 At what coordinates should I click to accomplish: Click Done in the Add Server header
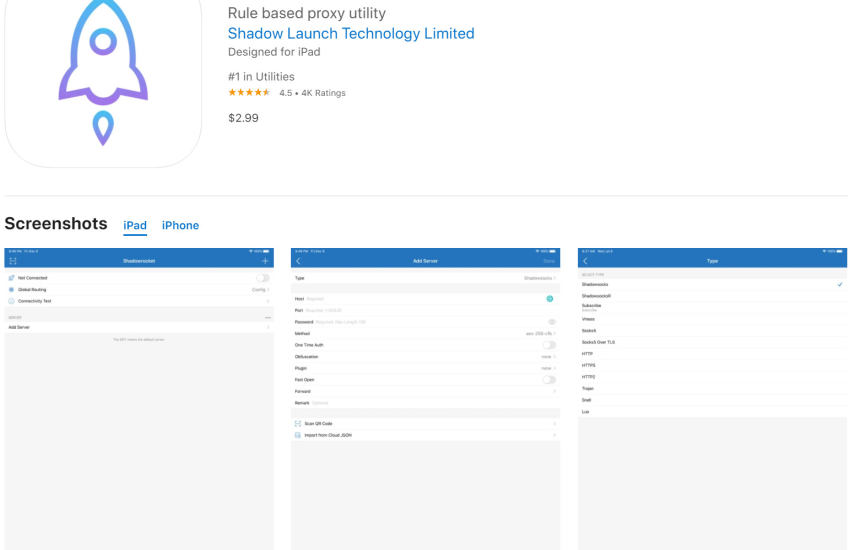pos(549,261)
